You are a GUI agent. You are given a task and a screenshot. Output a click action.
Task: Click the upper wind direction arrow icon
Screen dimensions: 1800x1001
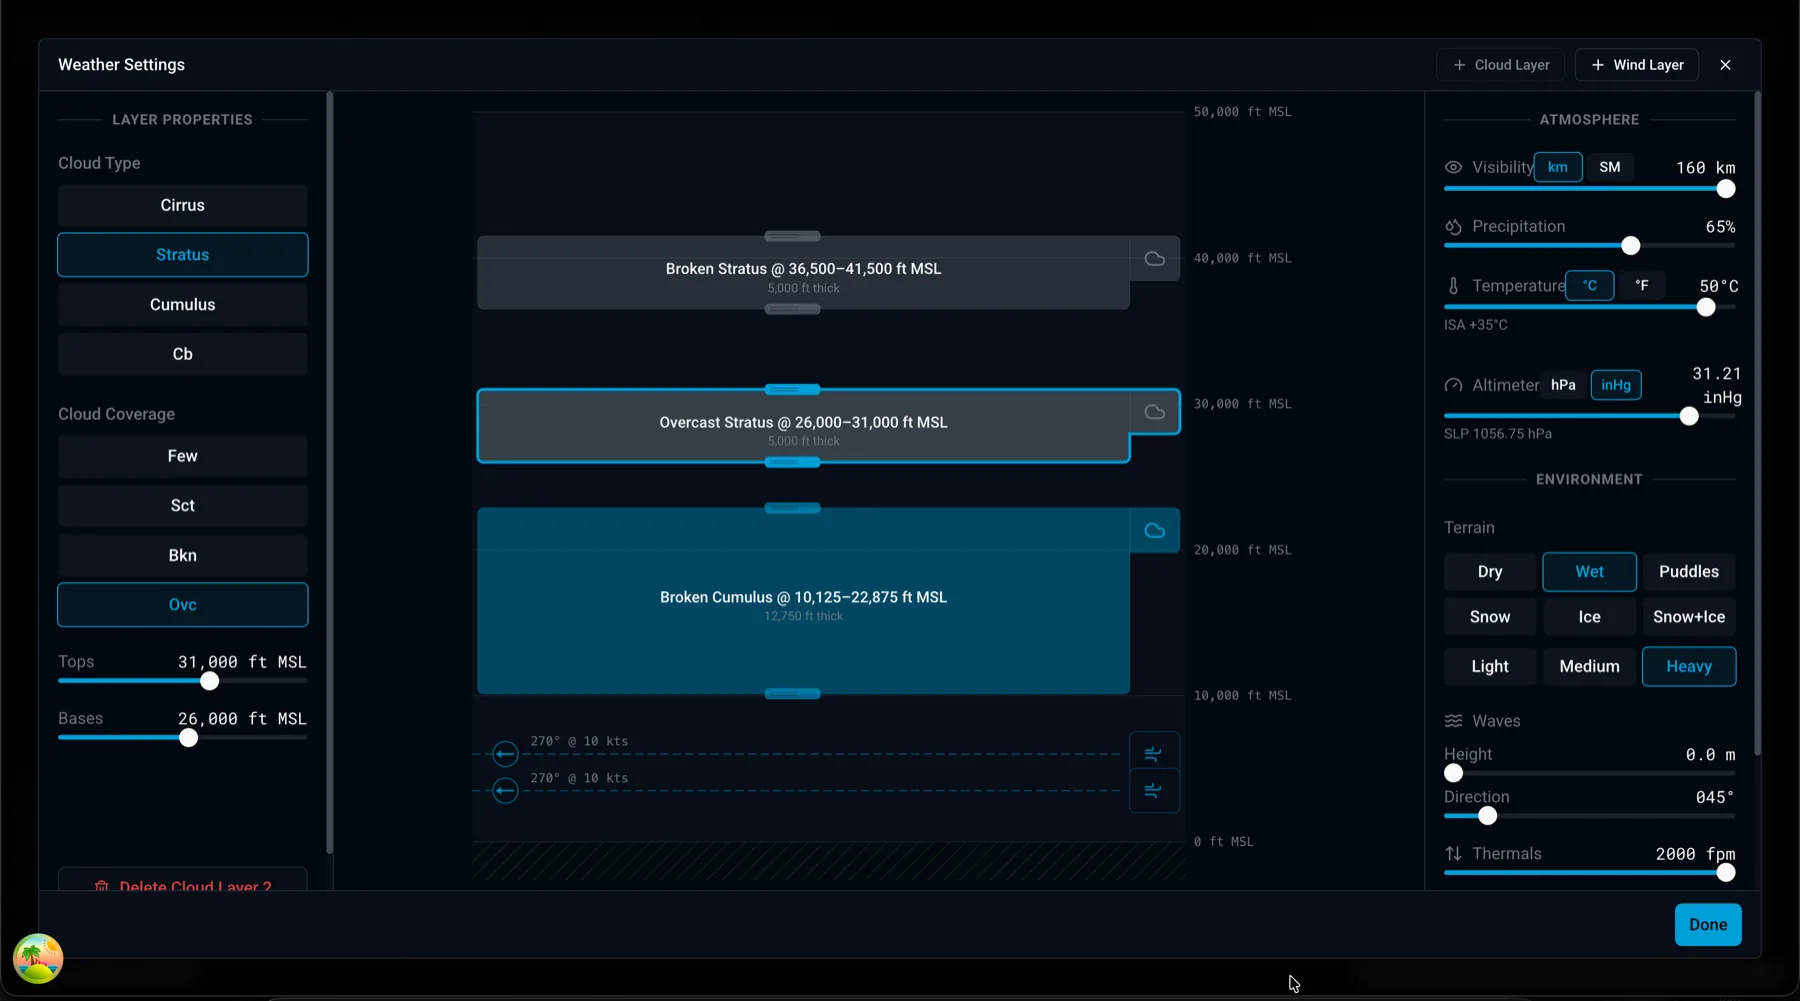(505, 754)
